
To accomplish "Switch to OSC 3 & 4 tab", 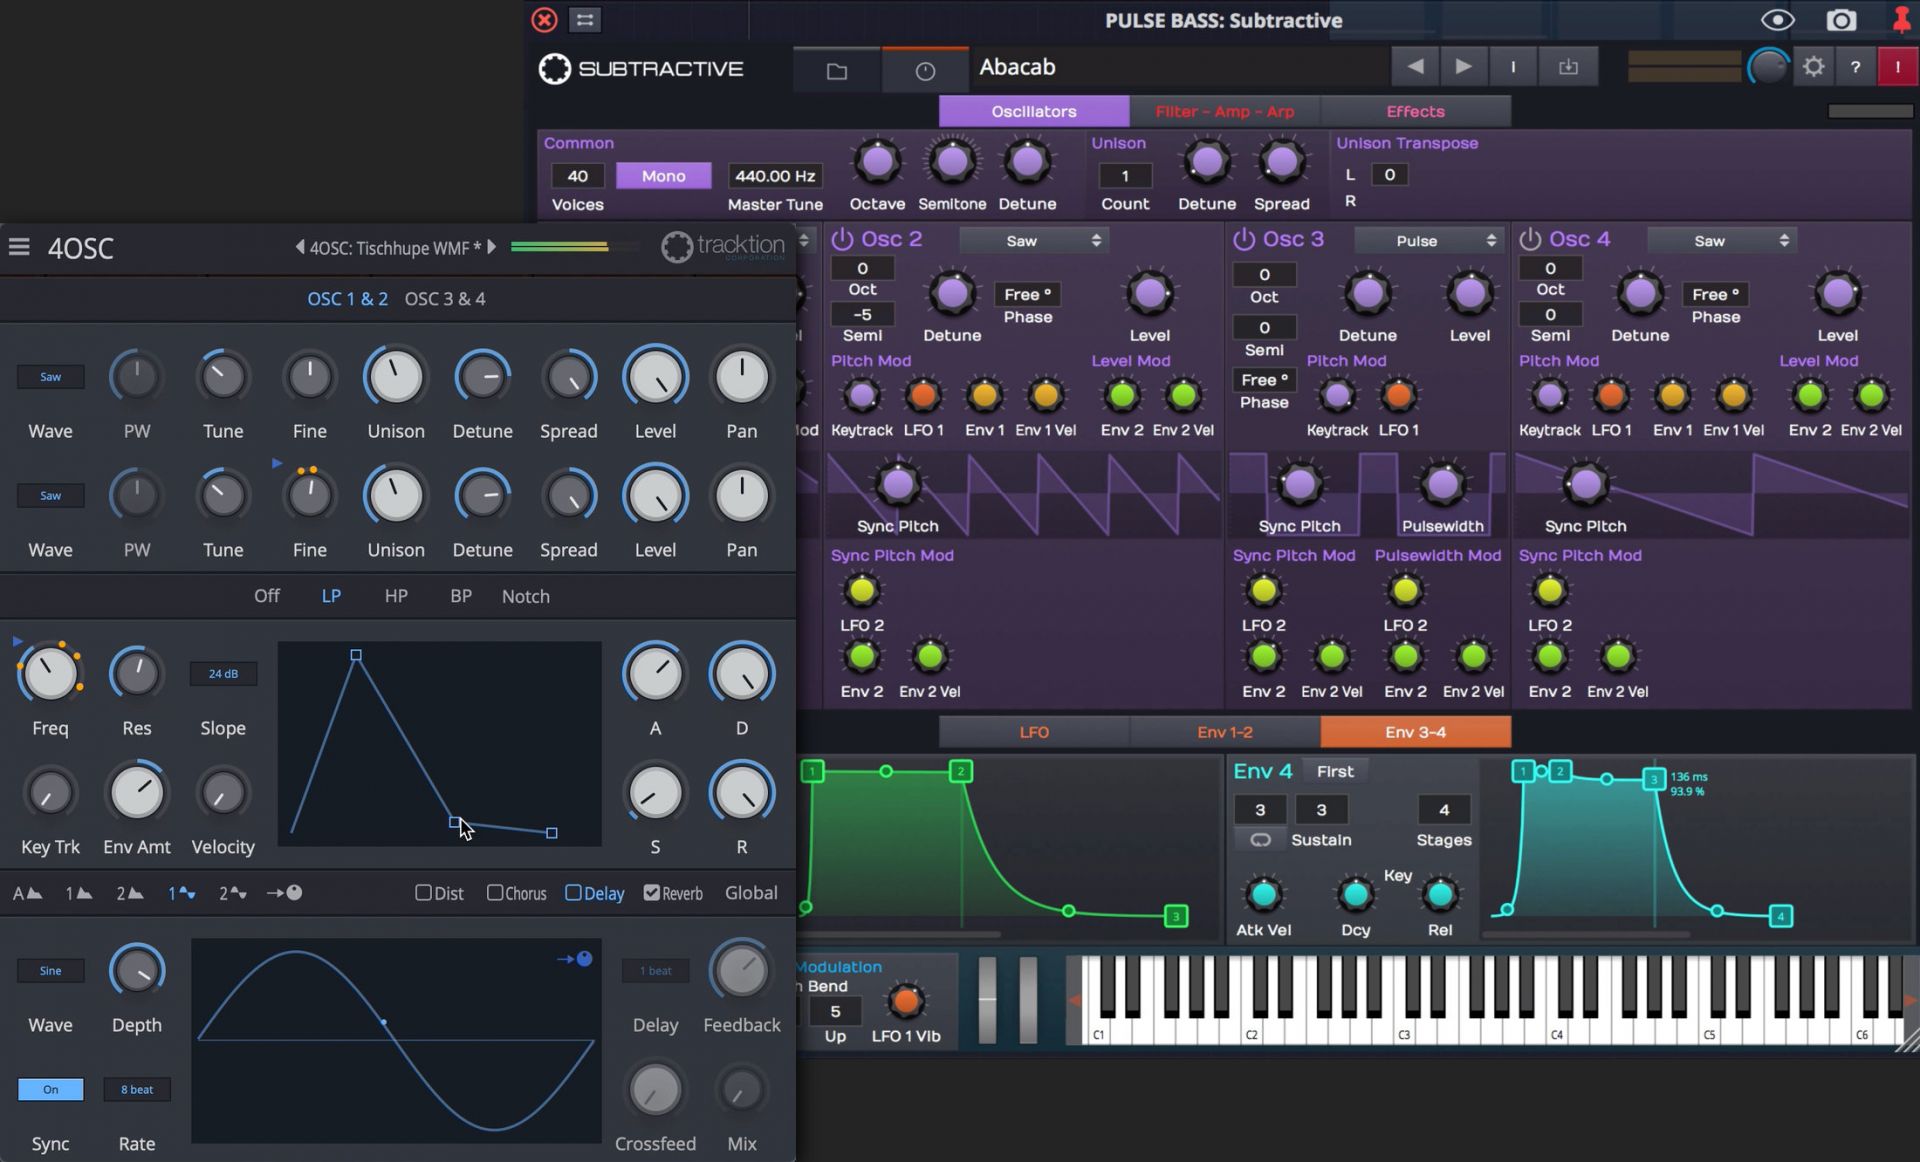I will pos(445,298).
